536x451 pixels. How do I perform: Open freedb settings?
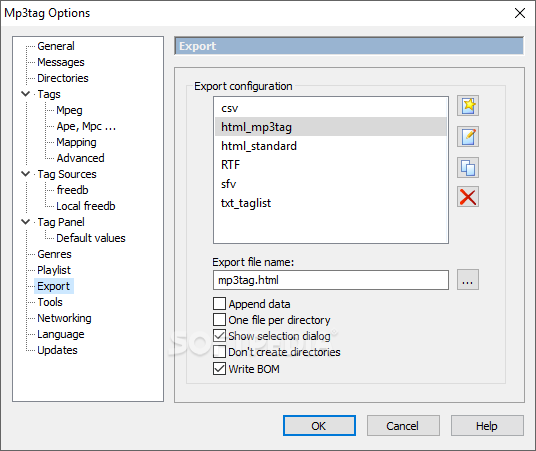pyautogui.click(x=72, y=190)
